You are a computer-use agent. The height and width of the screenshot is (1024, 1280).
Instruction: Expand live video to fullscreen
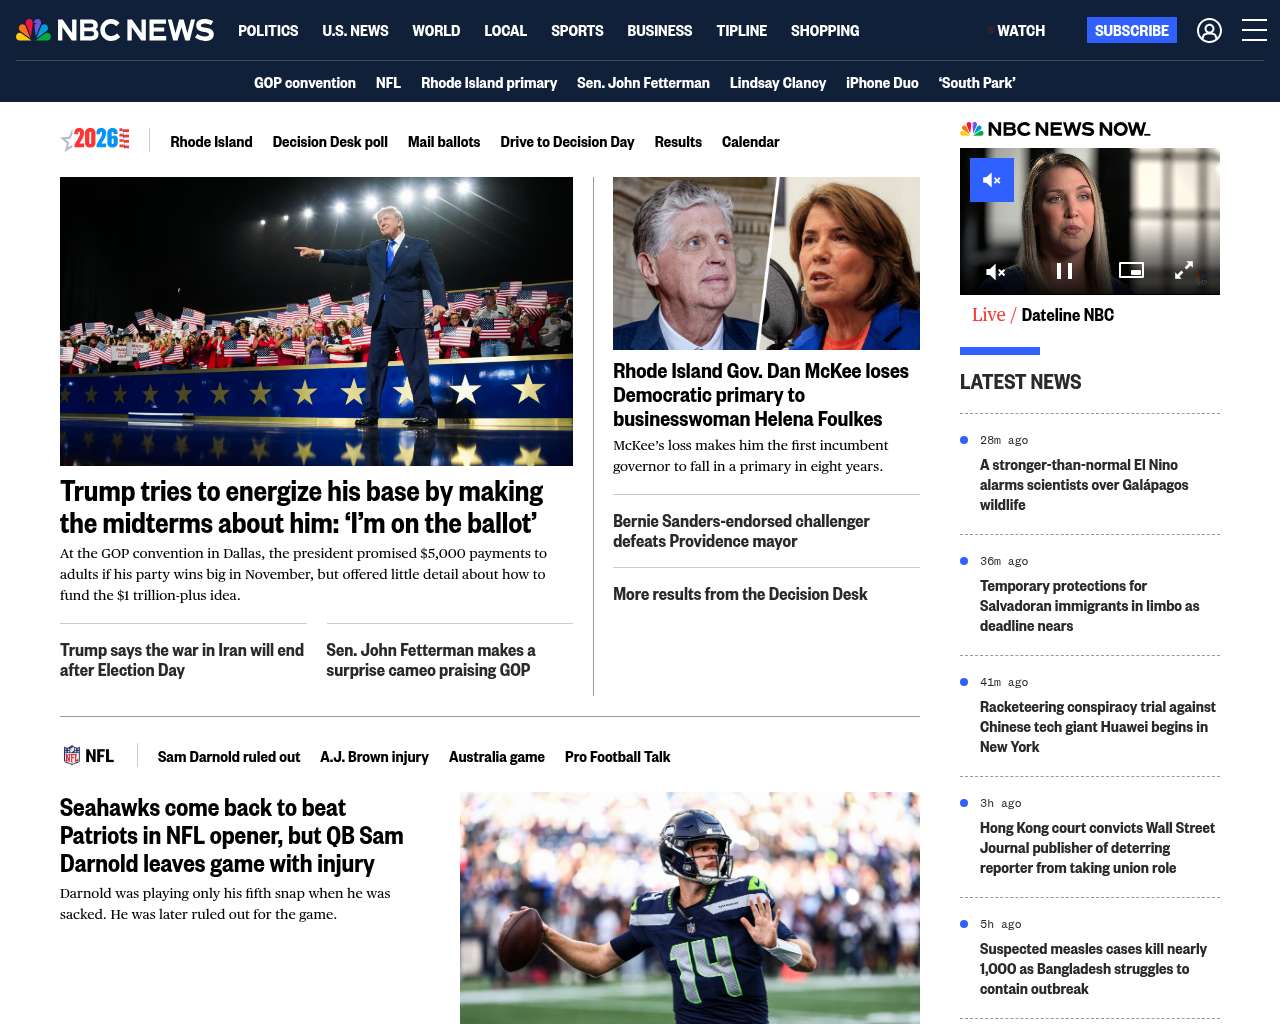[1184, 270]
